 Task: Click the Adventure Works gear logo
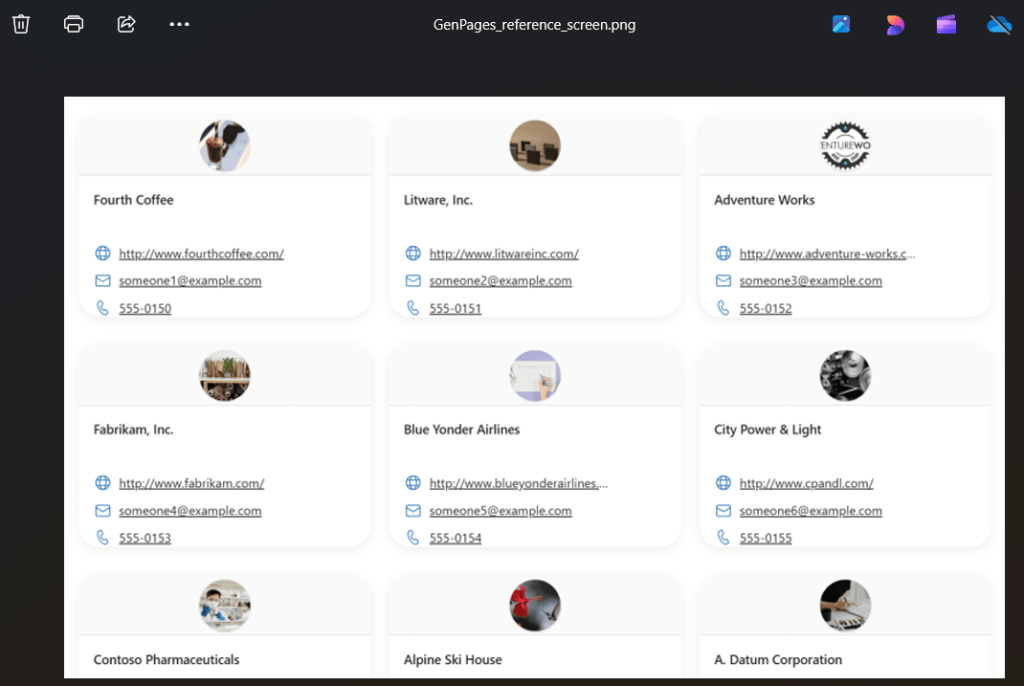(x=845, y=146)
